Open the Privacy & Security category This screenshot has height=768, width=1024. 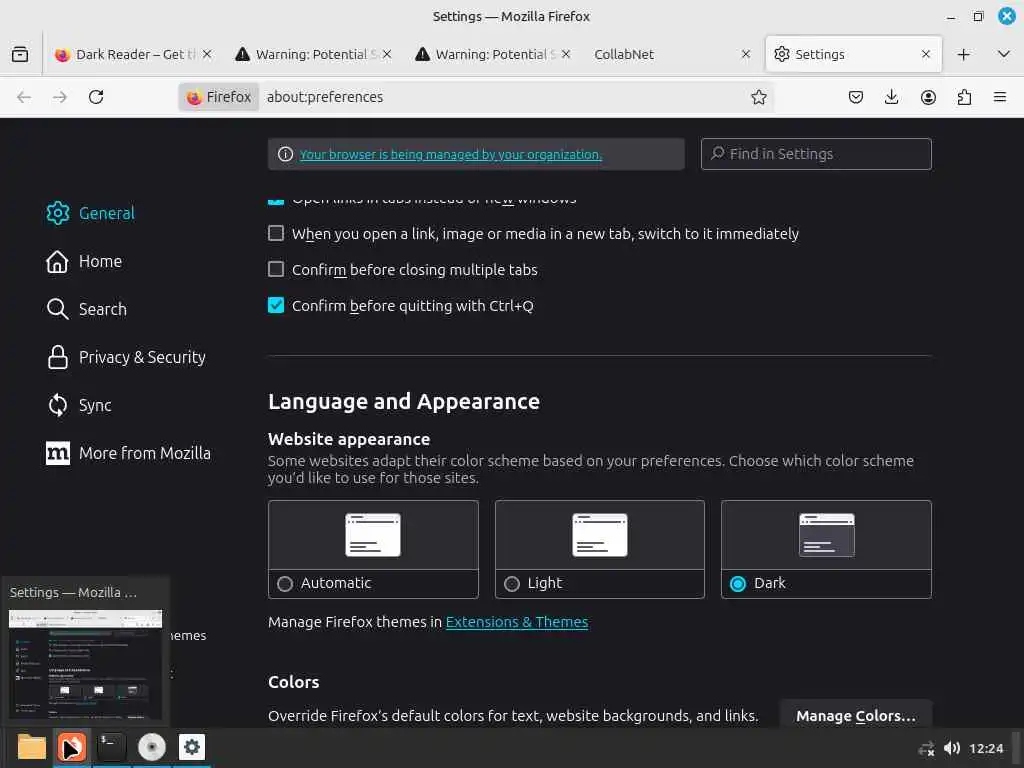(x=126, y=357)
